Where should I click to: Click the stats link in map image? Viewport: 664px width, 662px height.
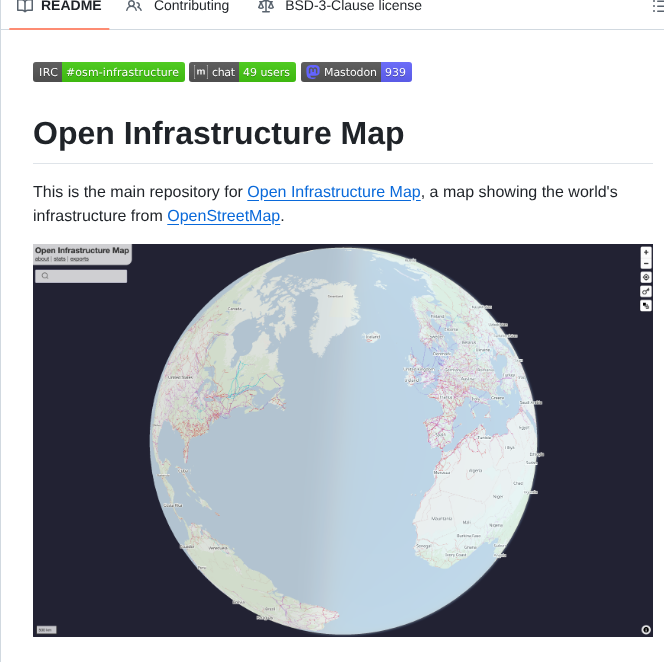pyautogui.click(x=60, y=259)
